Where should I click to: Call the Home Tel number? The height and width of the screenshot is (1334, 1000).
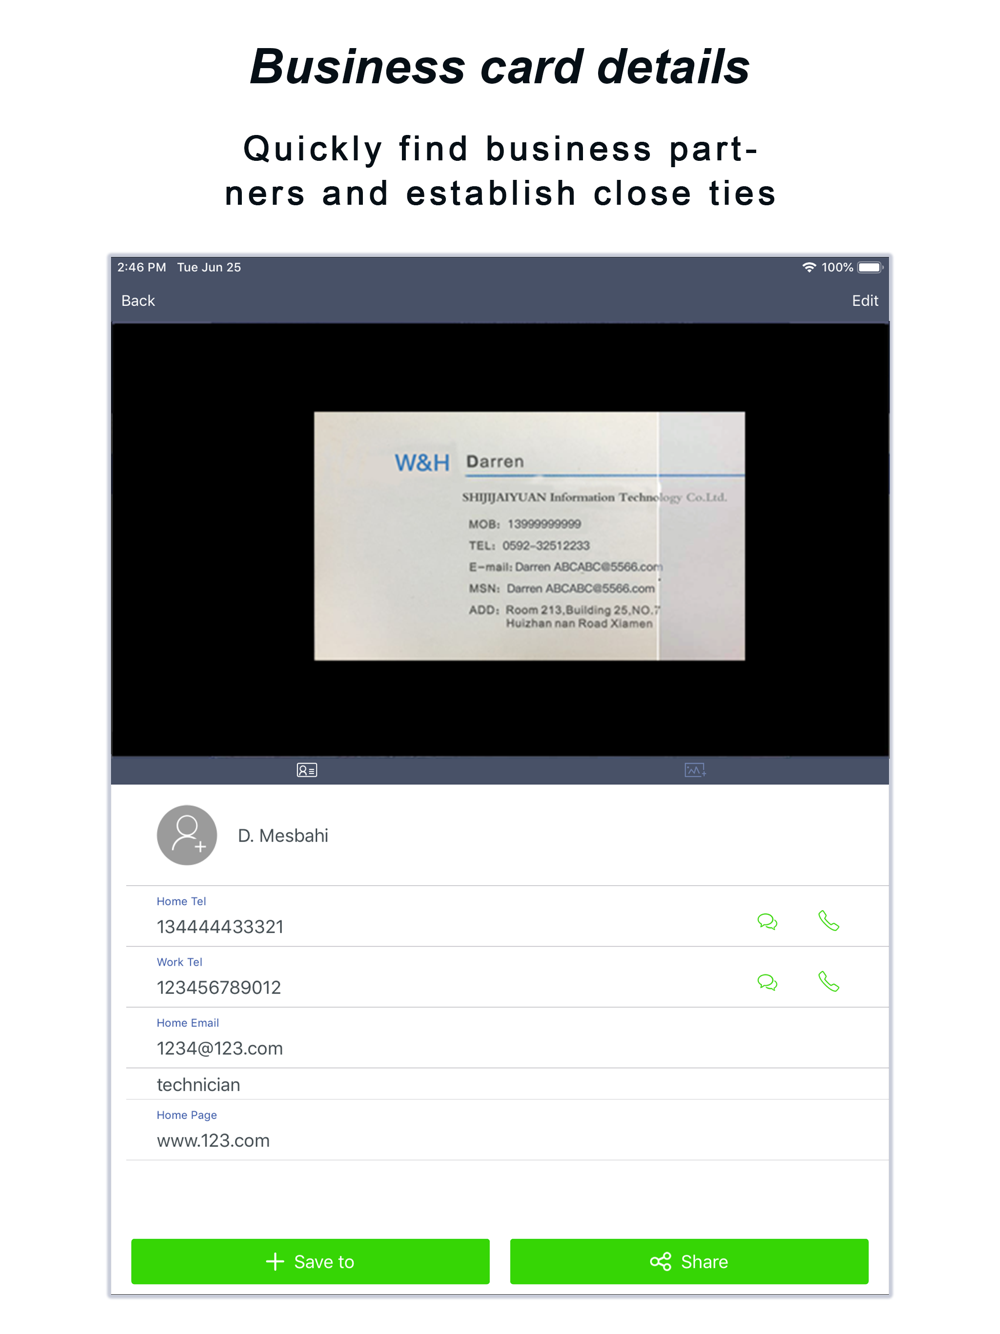click(829, 921)
